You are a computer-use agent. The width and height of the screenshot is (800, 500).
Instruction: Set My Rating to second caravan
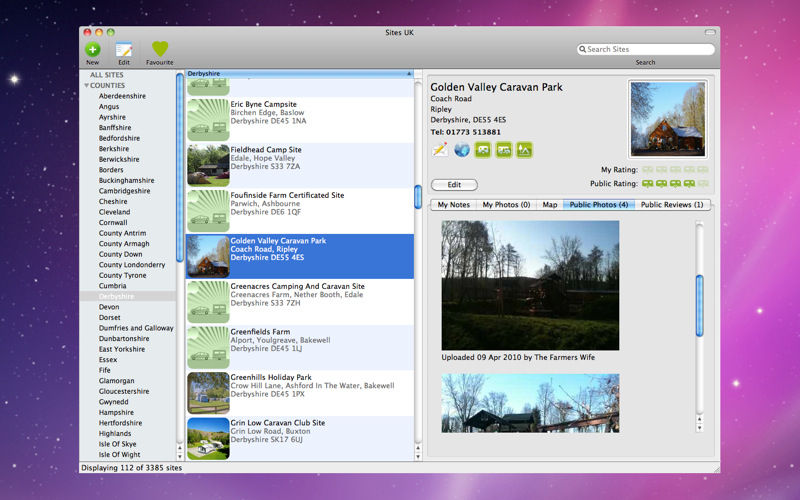(x=661, y=169)
